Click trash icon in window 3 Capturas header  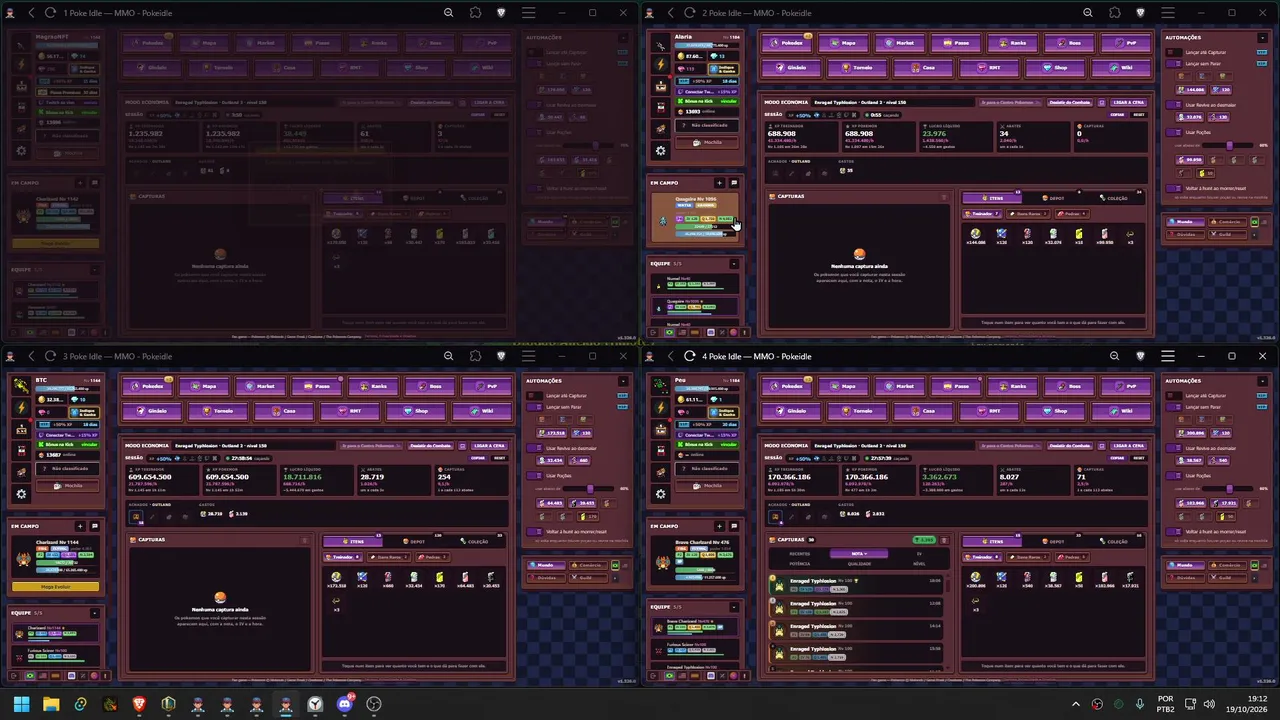click(305, 540)
